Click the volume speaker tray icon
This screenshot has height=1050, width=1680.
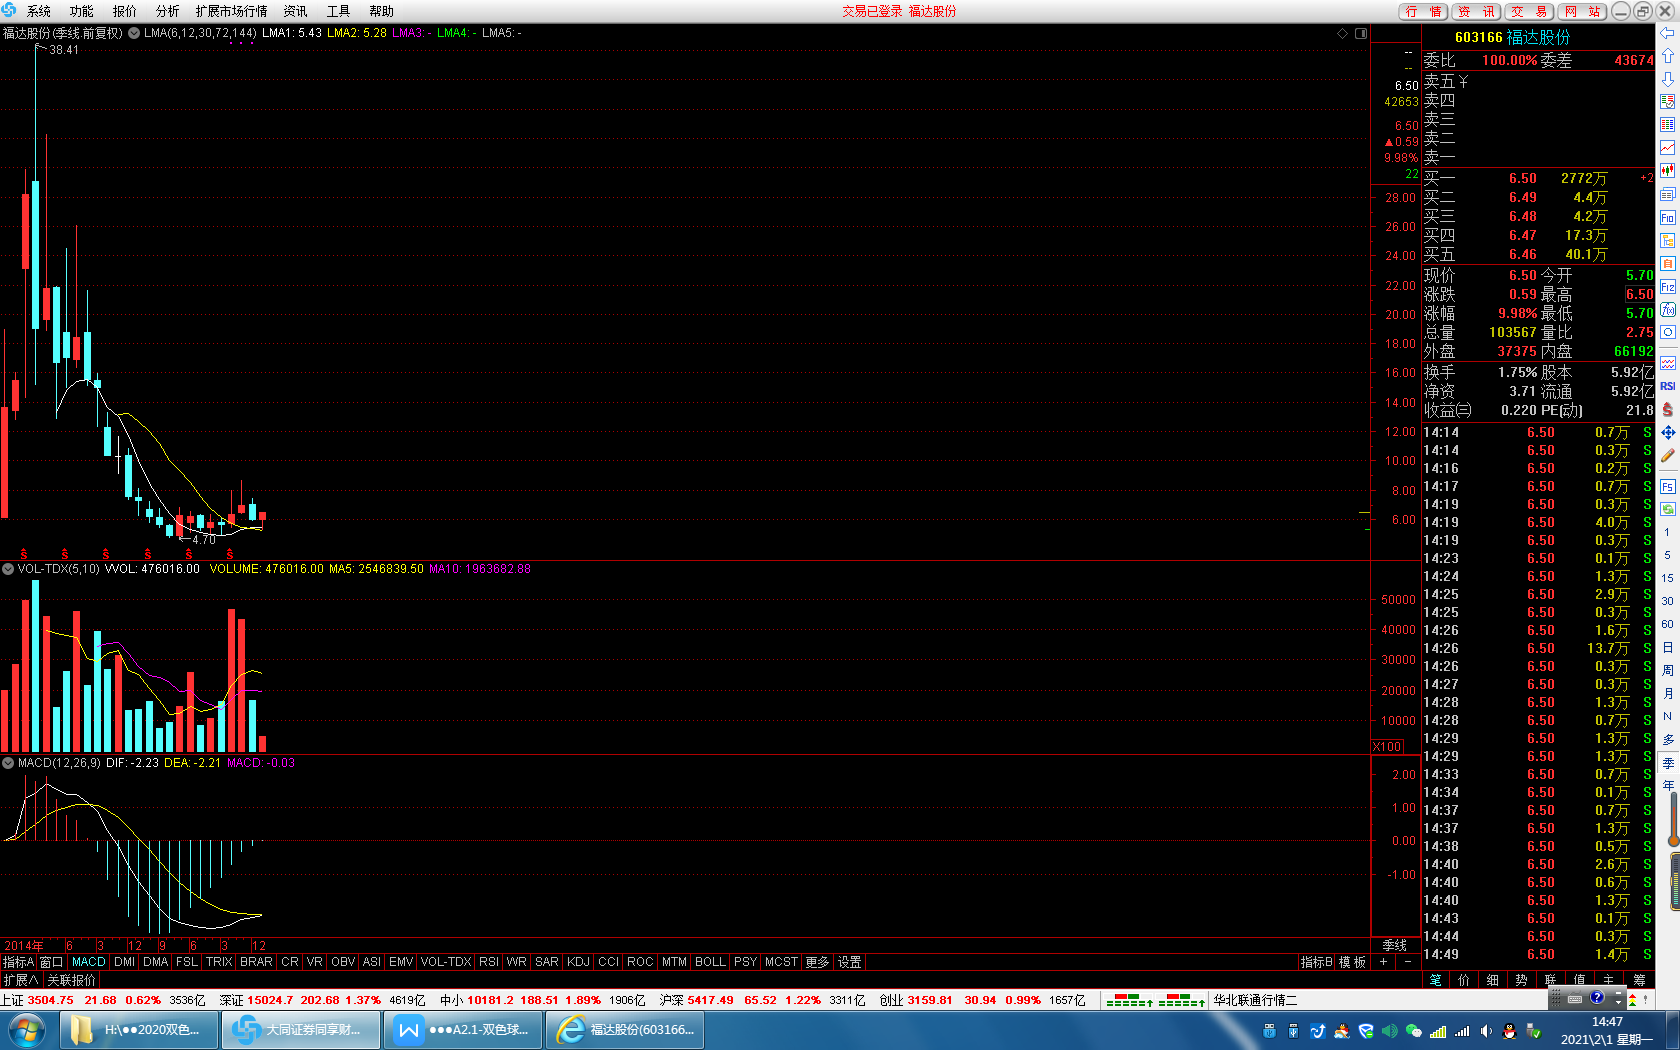(1486, 1031)
